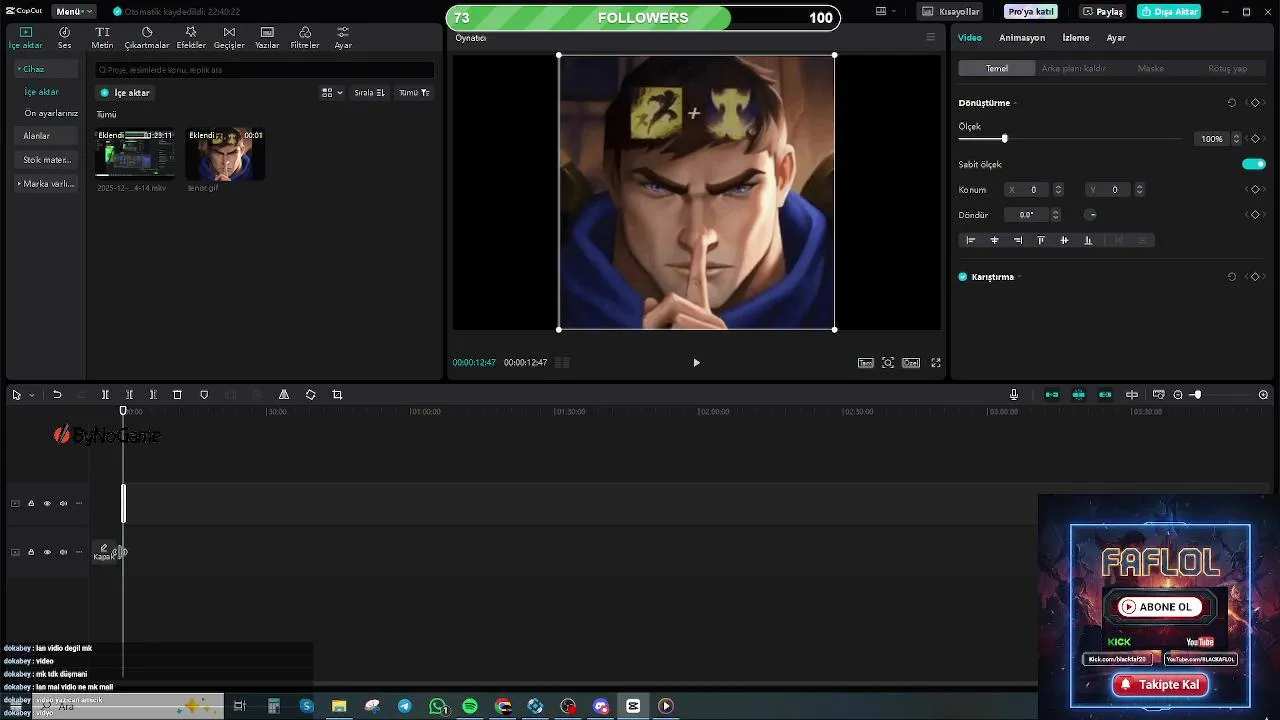Click the crop icon in timeline toolbar
Viewport: 1280px width, 720px height.
pyautogui.click(x=337, y=395)
